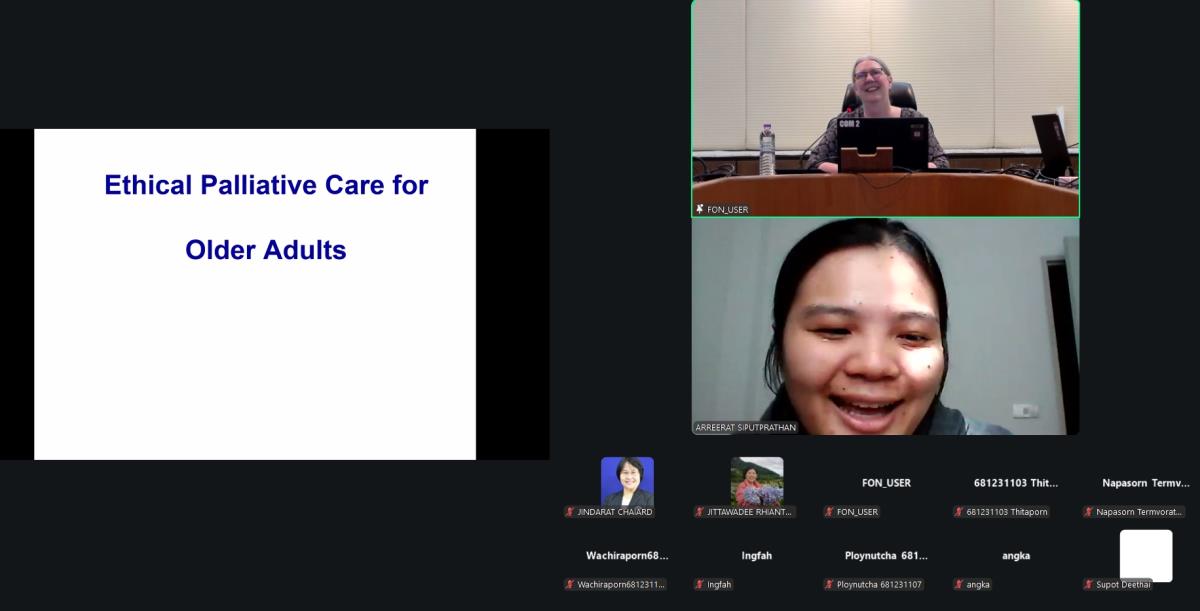The width and height of the screenshot is (1200, 611).
Task: Select the pinned FON_USER speaker video
Action: click(x=885, y=108)
